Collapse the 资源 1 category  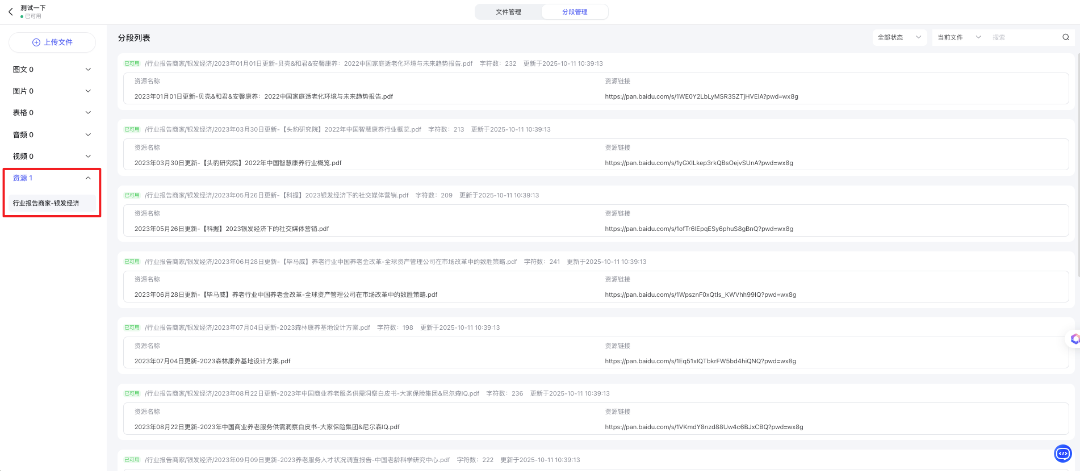tap(89, 178)
